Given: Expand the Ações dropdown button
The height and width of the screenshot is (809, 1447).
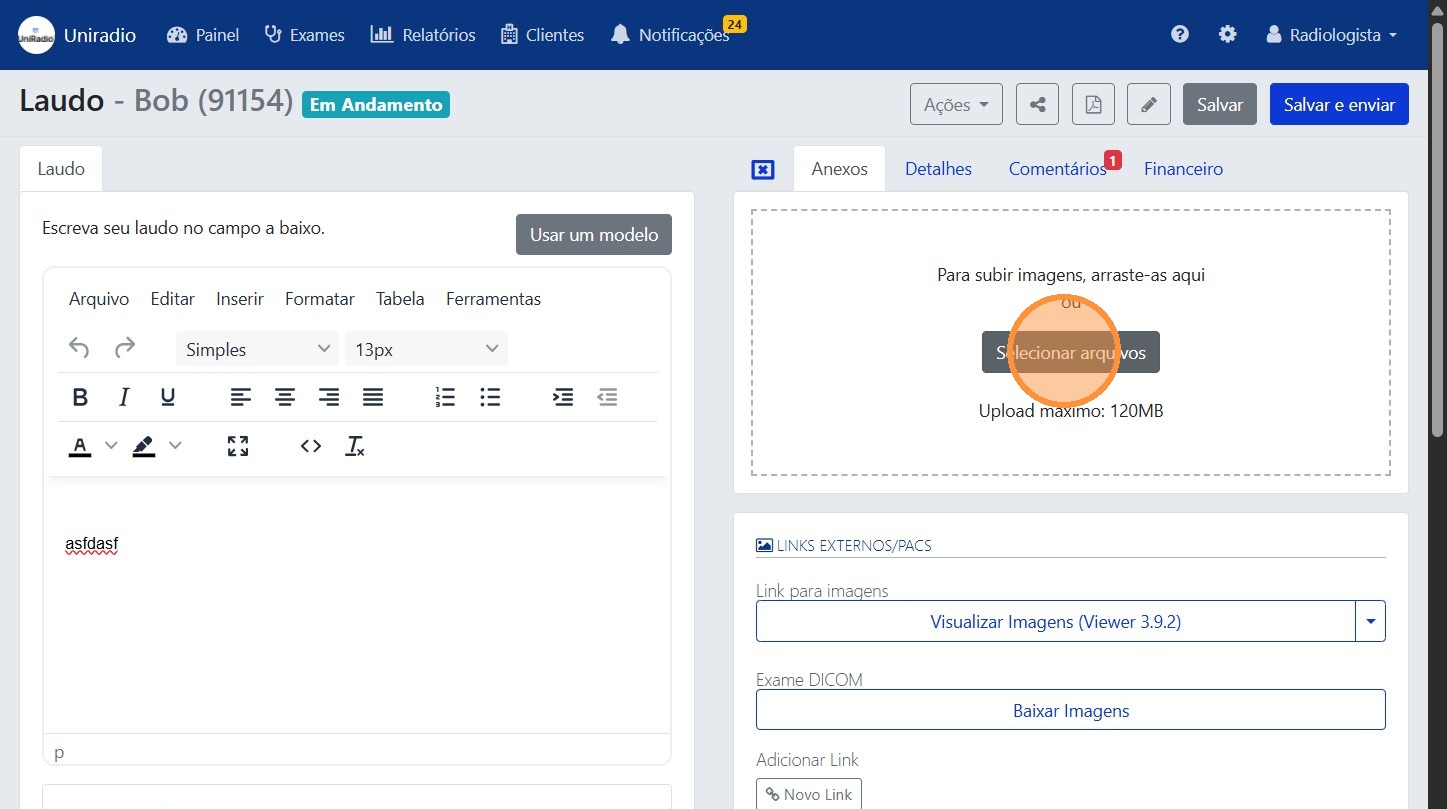Looking at the screenshot, I should tap(956, 104).
